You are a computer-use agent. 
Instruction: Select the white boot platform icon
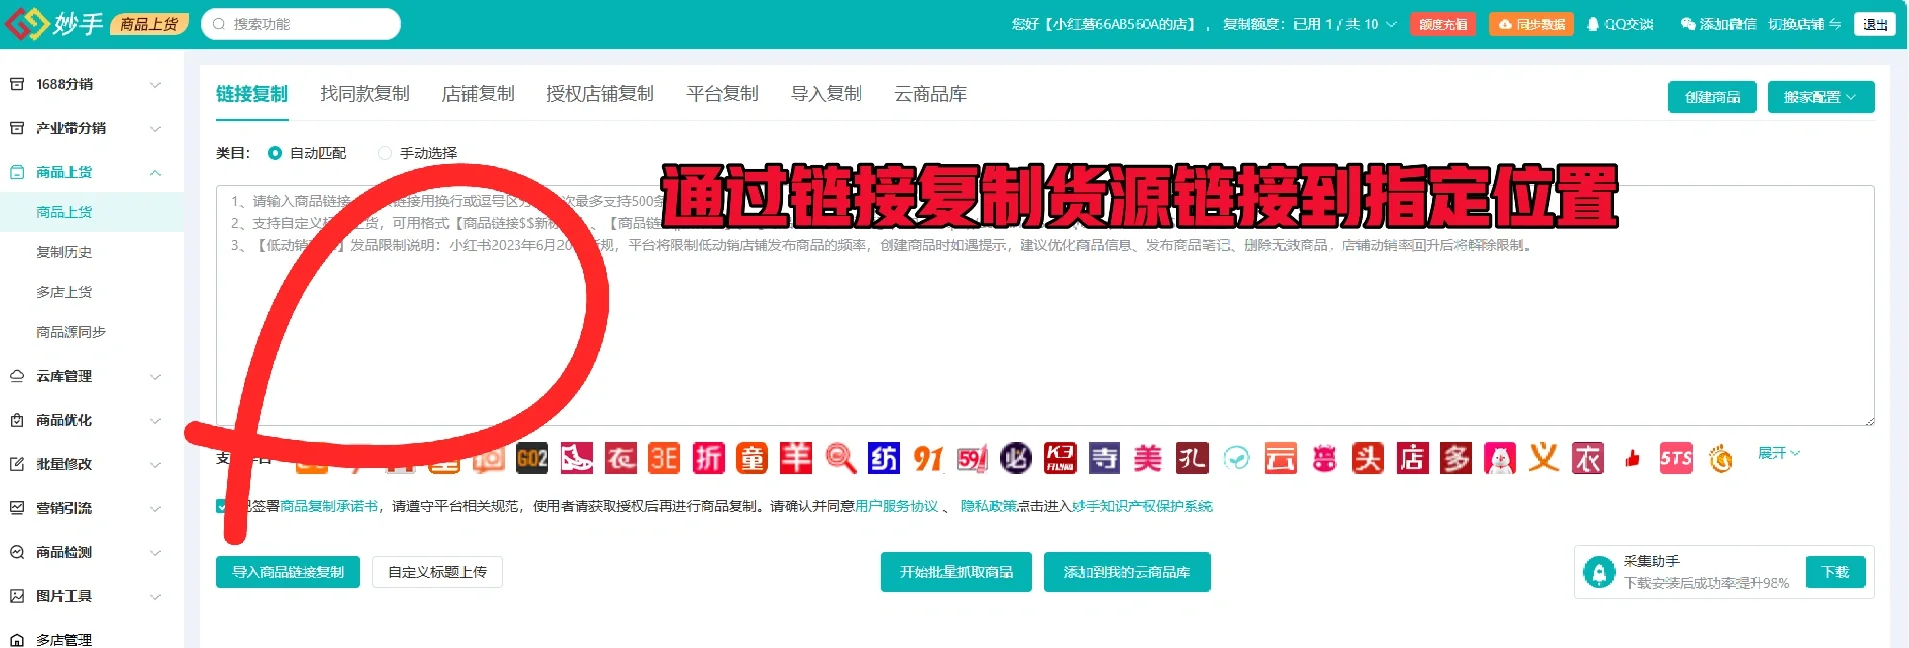(x=577, y=459)
